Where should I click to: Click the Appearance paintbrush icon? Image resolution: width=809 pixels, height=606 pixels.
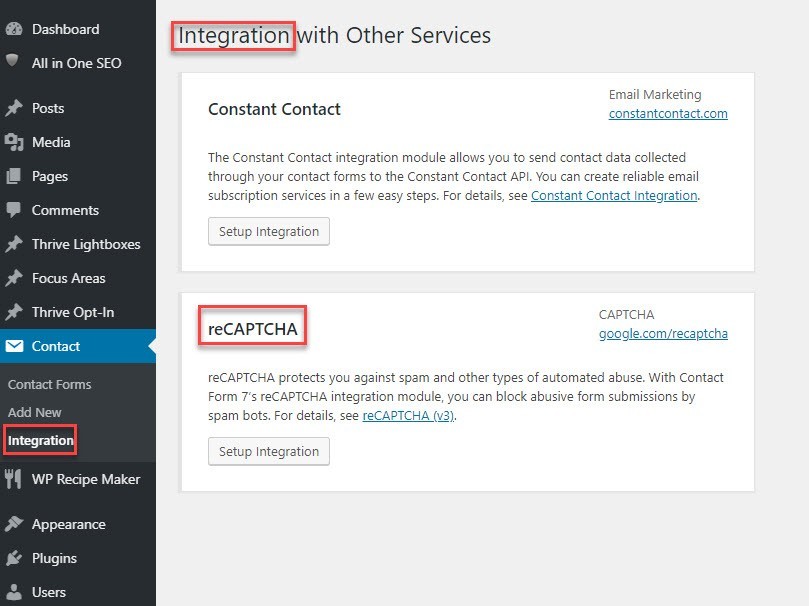tap(14, 524)
